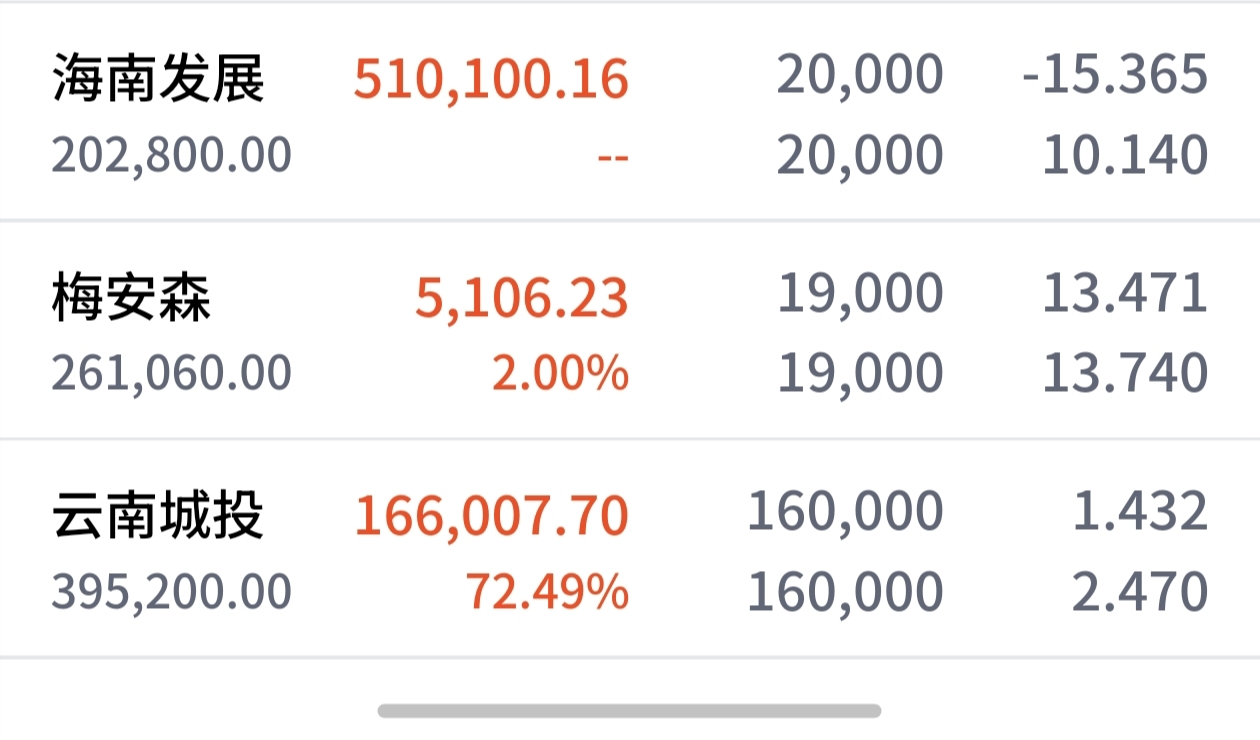
Task: Tap the 2.00% profit percentage
Action: tap(560, 374)
